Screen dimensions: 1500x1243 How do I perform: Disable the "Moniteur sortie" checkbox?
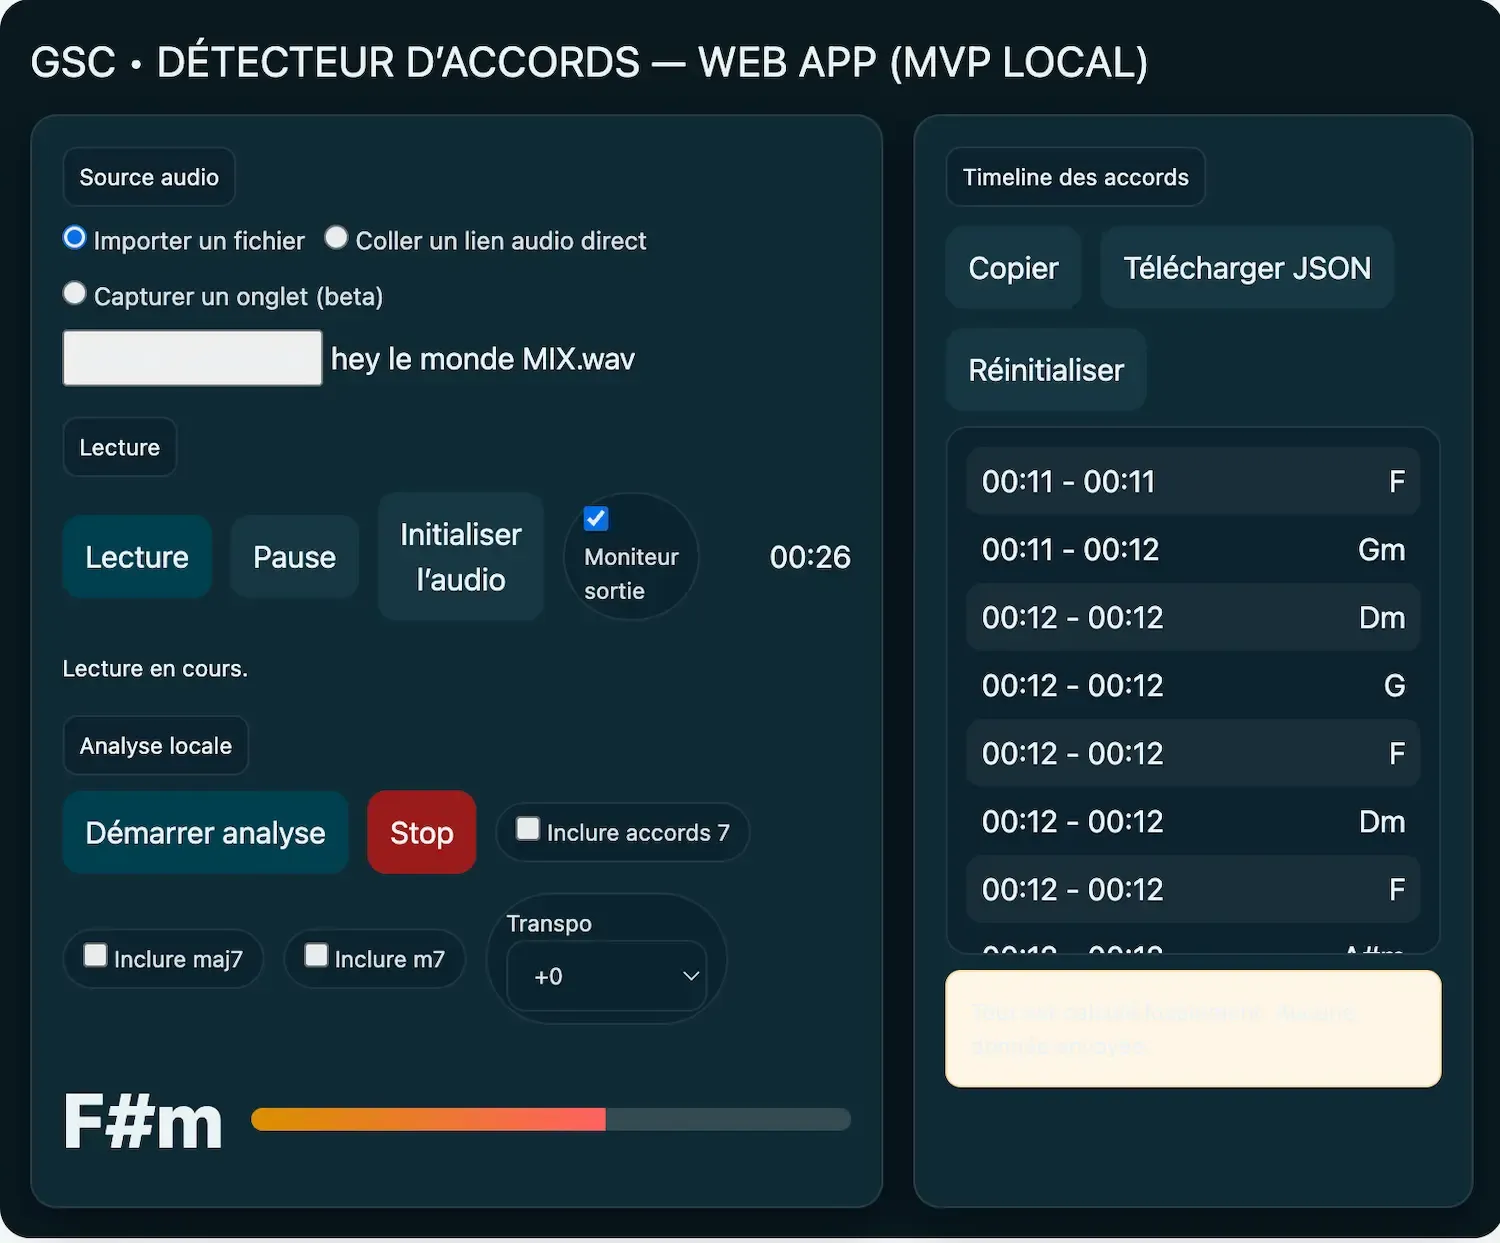(x=595, y=518)
